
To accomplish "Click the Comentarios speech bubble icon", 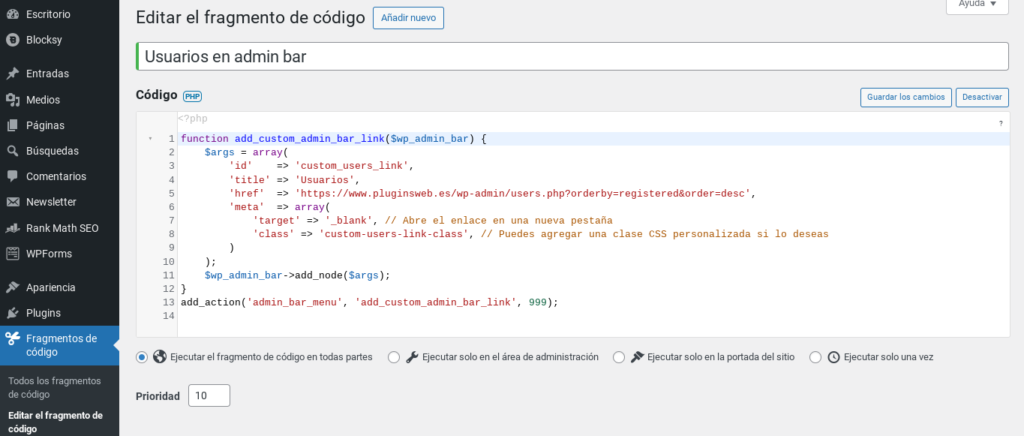I will click(12, 176).
